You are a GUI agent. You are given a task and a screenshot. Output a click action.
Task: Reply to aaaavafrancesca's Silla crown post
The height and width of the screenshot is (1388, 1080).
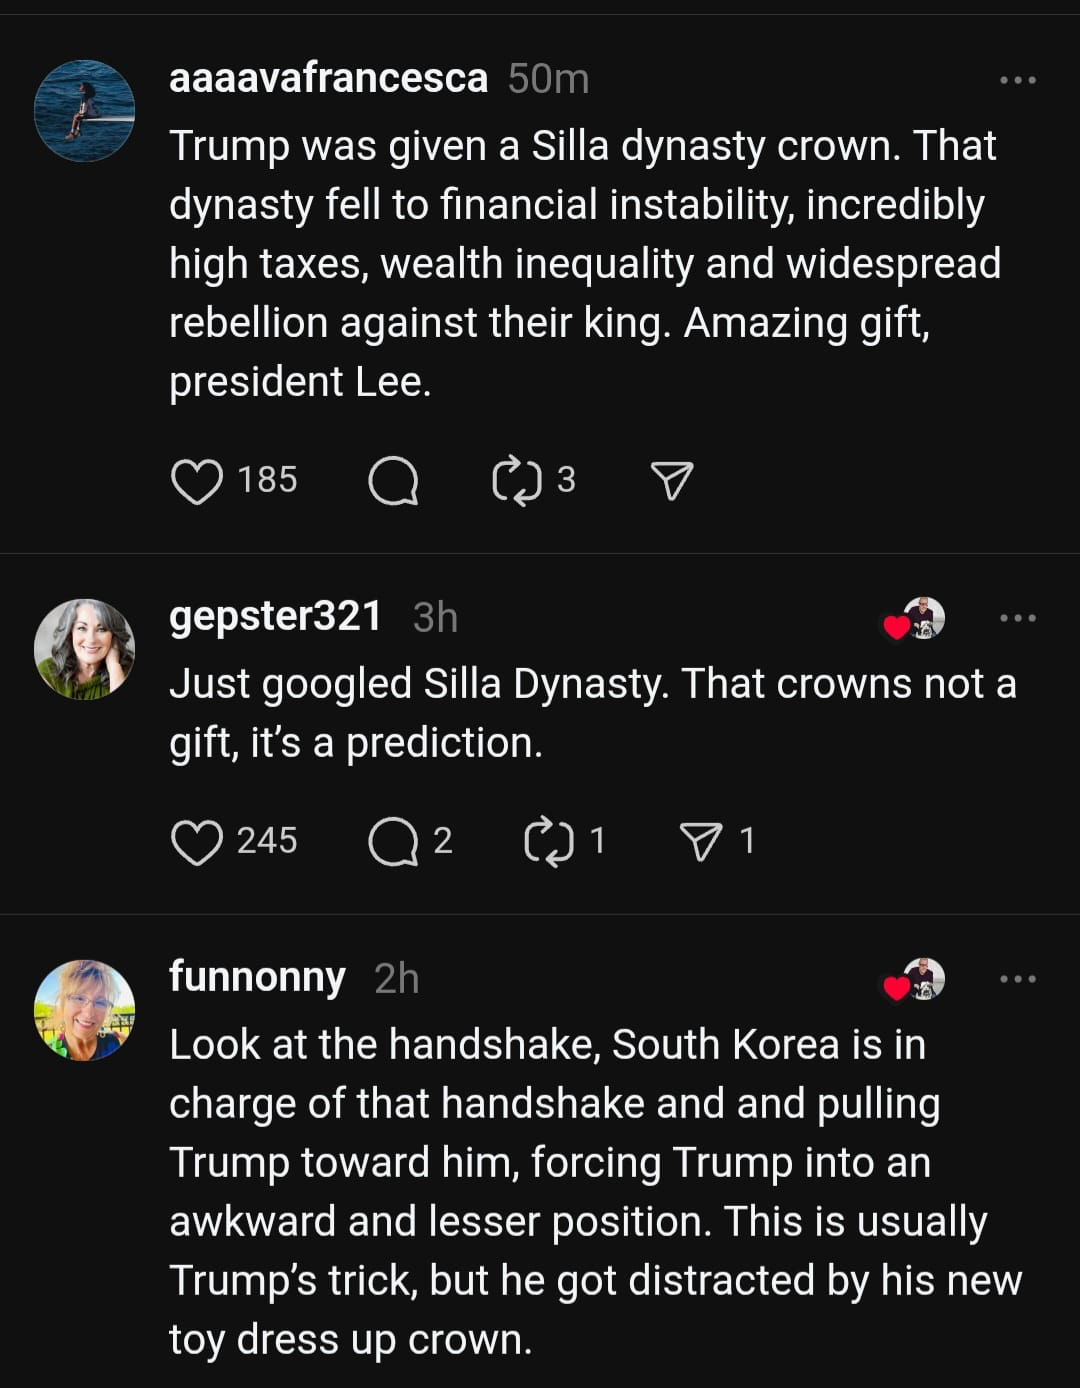coord(393,481)
